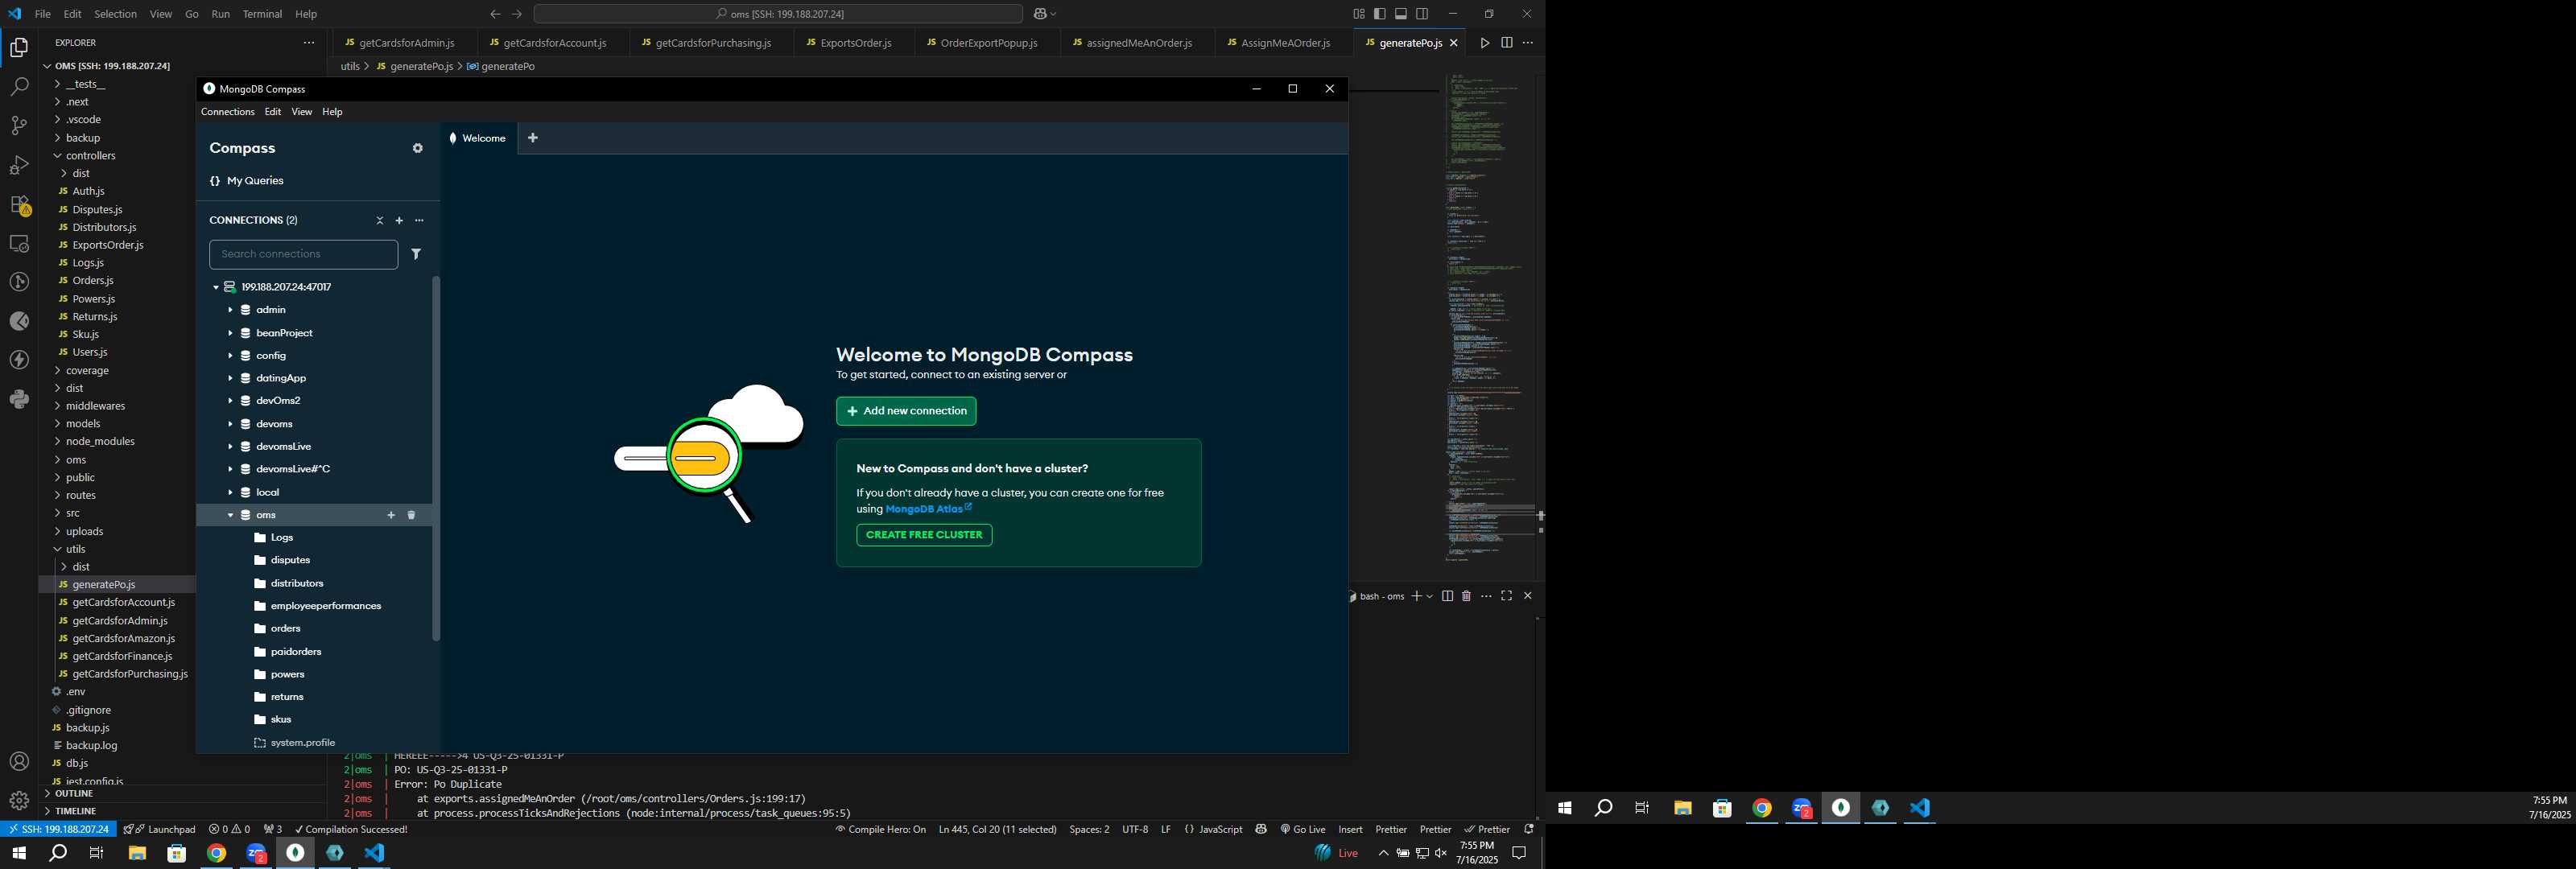Open My Queries in Compass sidebar
Viewport: 2576px width, 869px height.
(247, 181)
